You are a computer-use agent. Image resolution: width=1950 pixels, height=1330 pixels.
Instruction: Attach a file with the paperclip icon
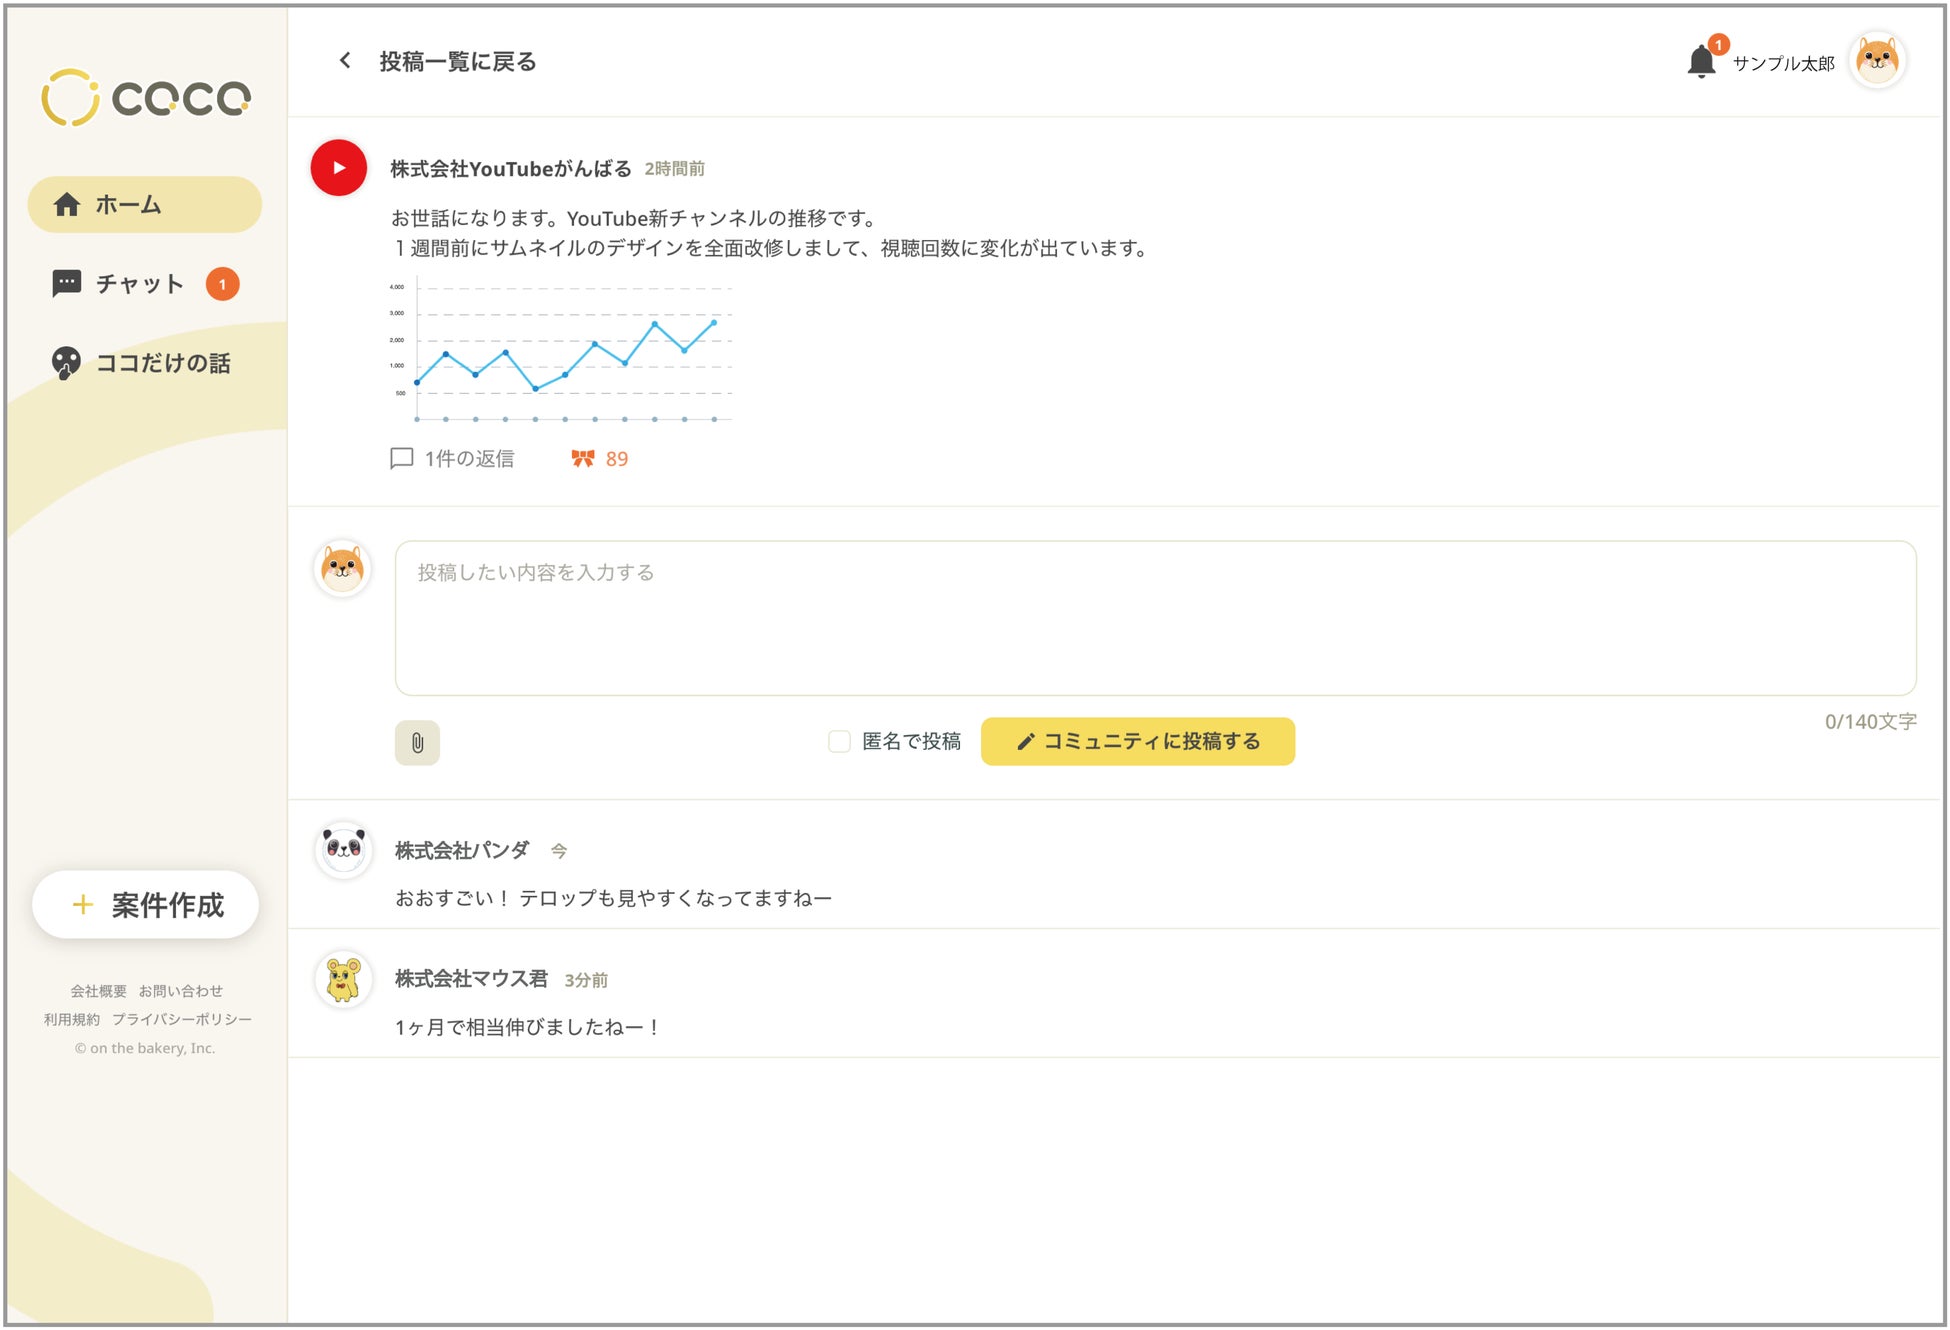[417, 742]
